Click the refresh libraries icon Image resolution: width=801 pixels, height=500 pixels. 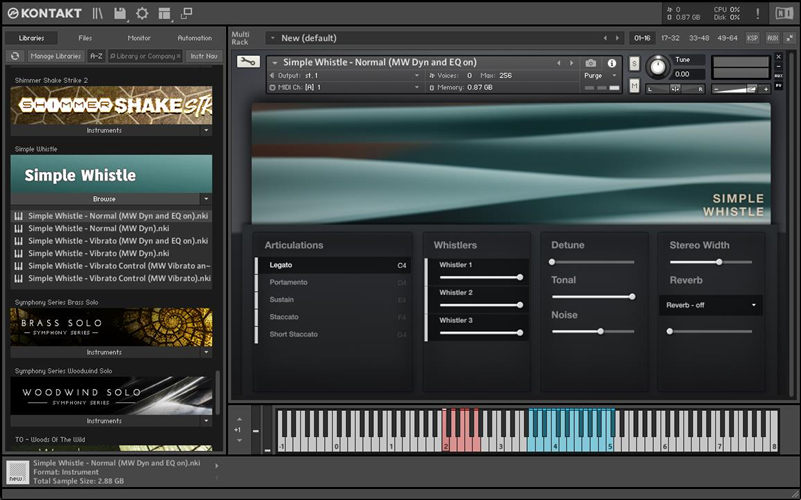[15, 56]
